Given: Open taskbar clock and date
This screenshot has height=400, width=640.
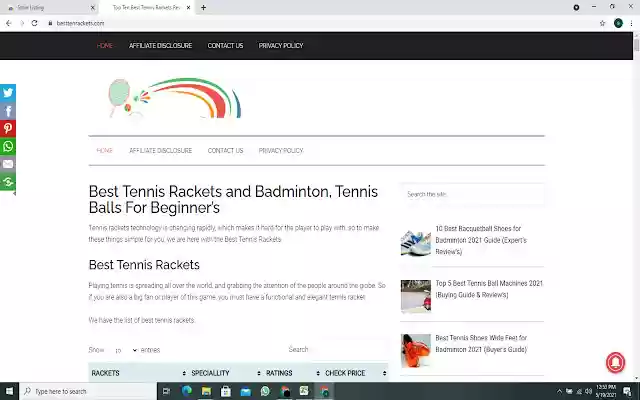Looking at the screenshot, I should [x=606, y=391].
